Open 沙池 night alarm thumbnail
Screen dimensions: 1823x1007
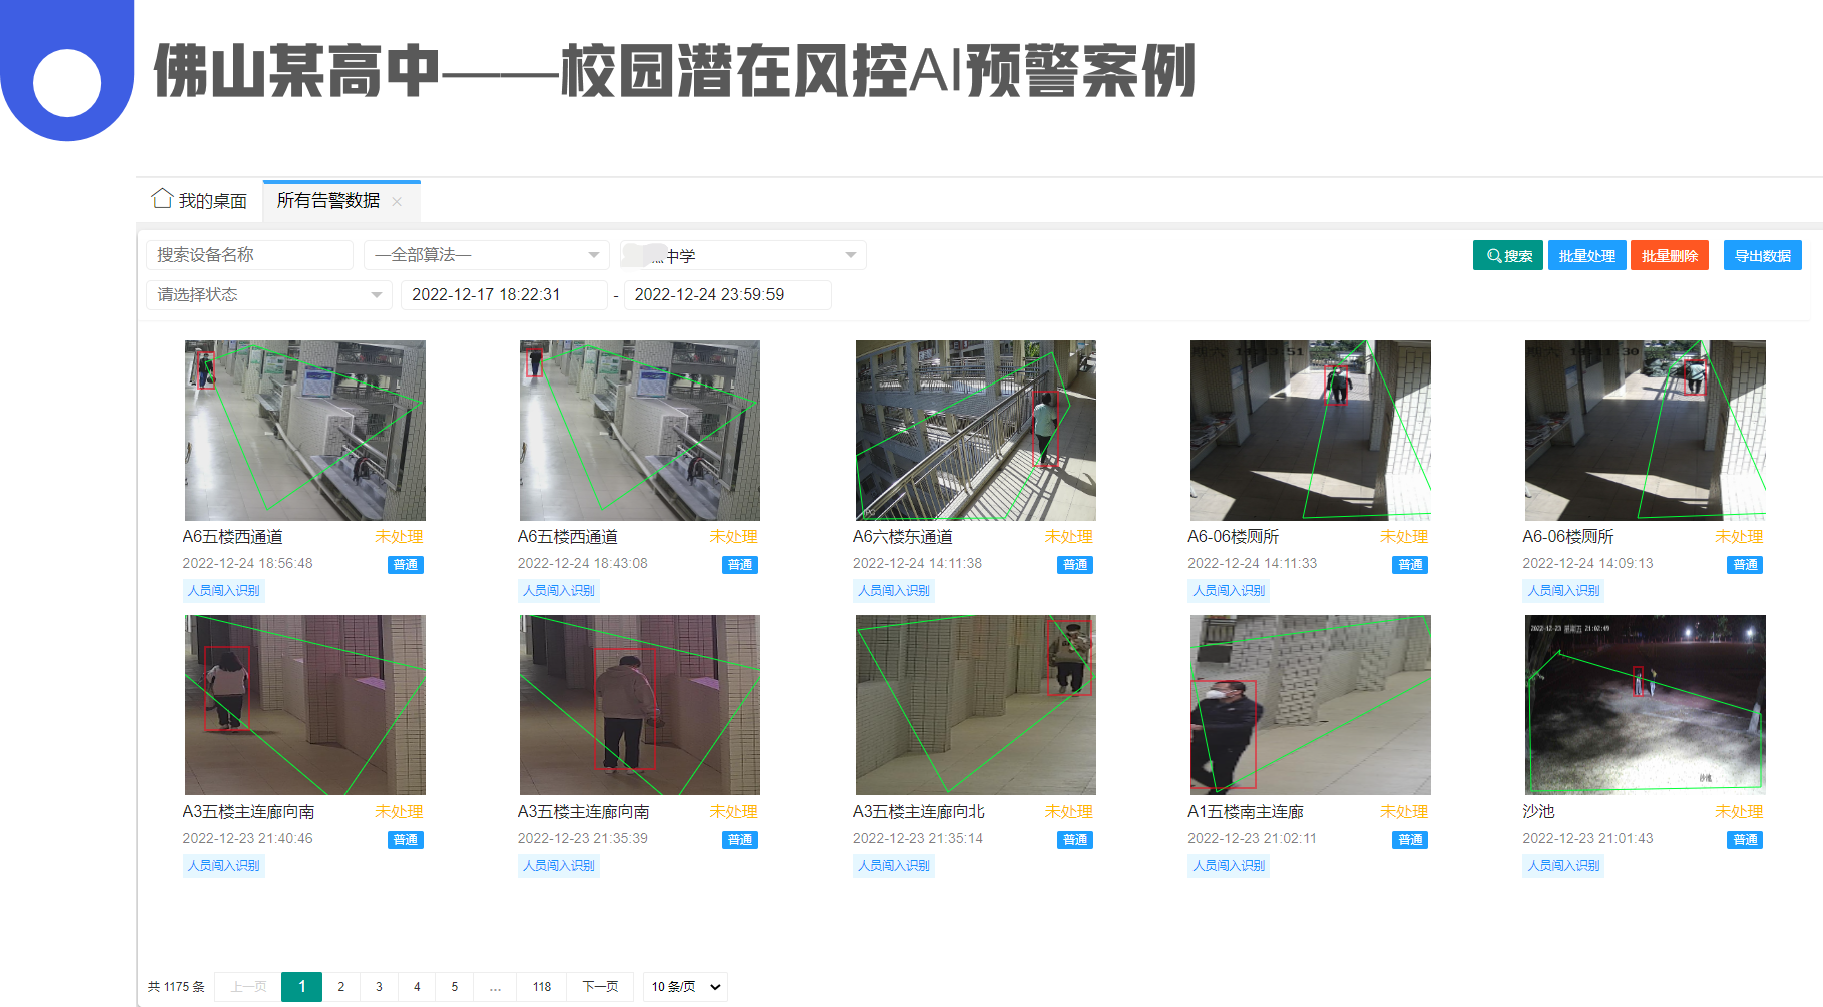click(x=1645, y=705)
